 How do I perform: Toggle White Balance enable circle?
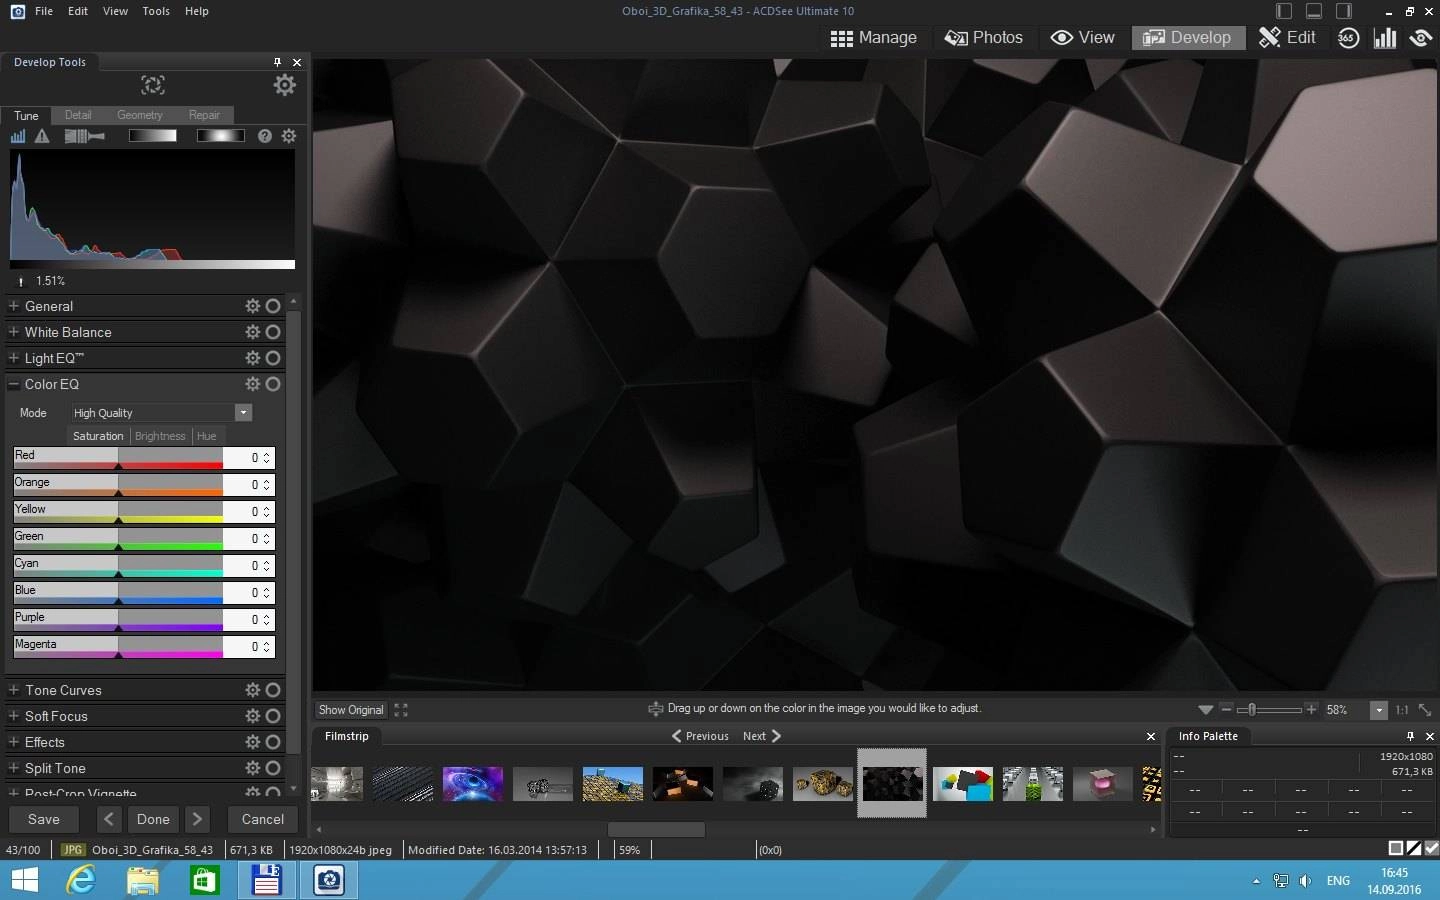[273, 332]
